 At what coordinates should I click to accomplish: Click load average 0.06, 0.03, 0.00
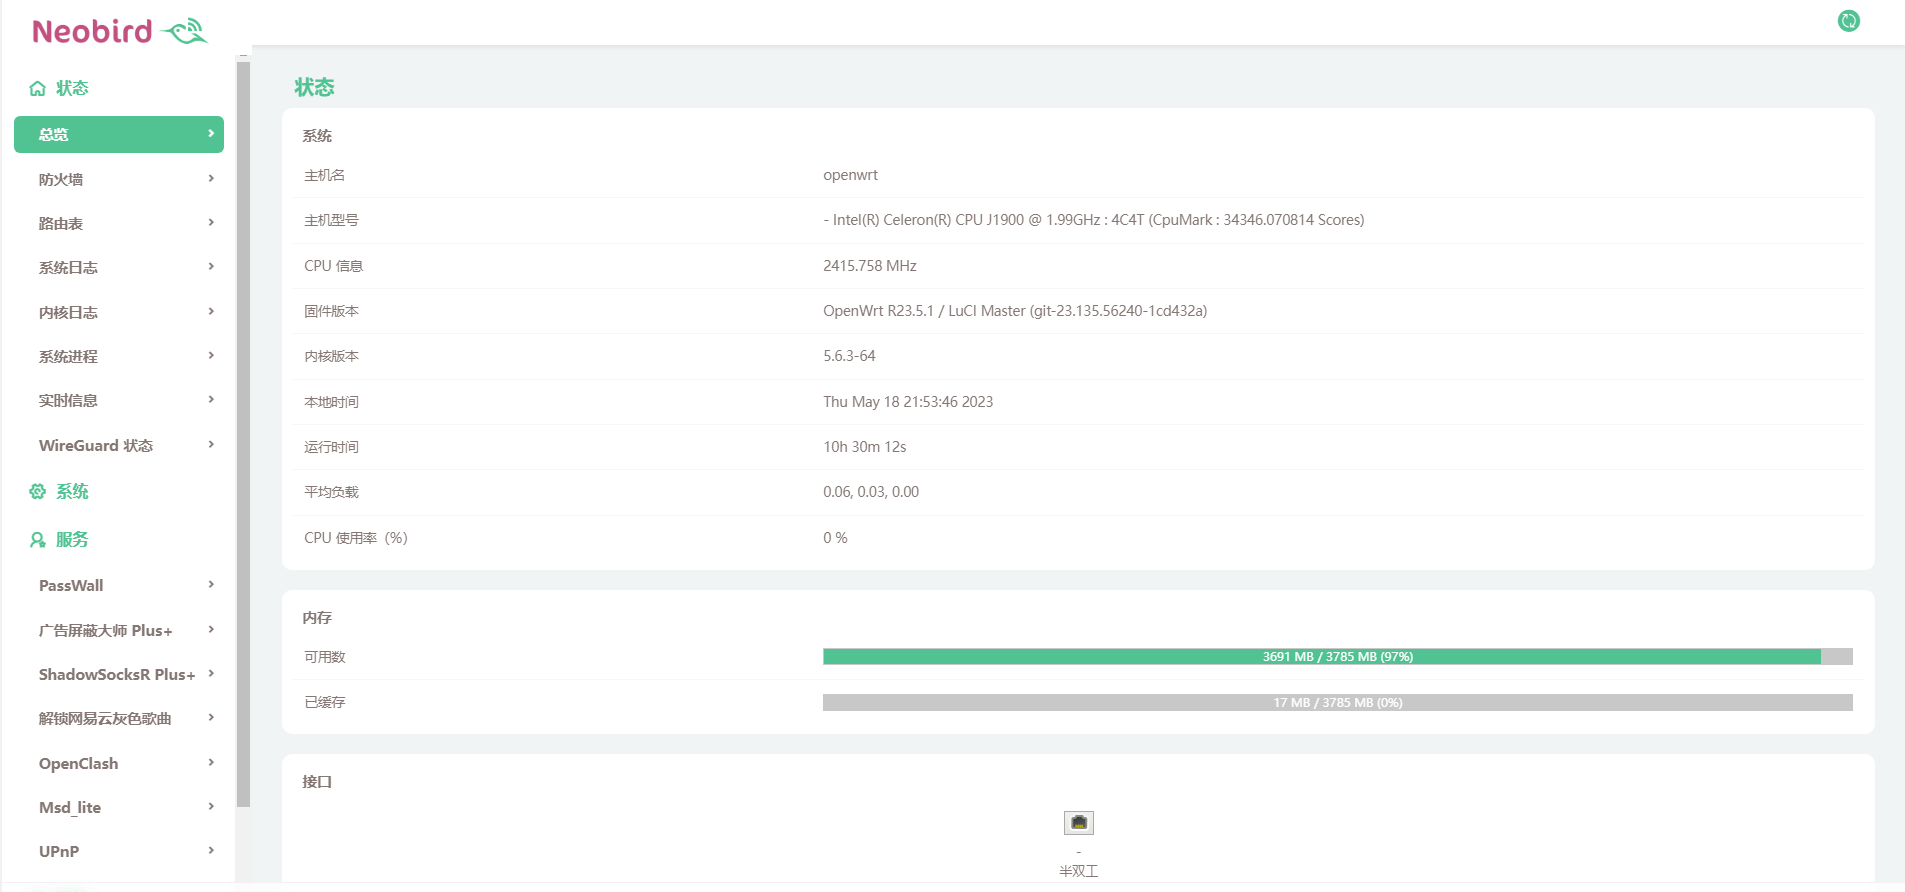click(871, 492)
